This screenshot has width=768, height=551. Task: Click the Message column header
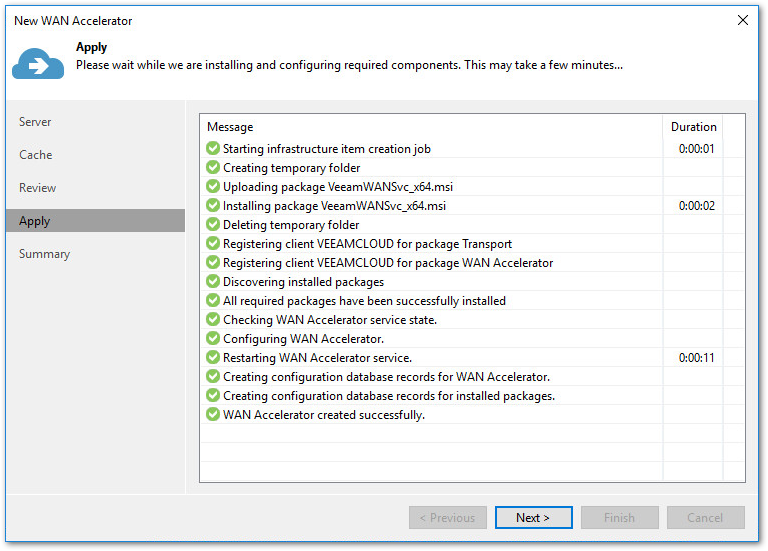click(230, 127)
